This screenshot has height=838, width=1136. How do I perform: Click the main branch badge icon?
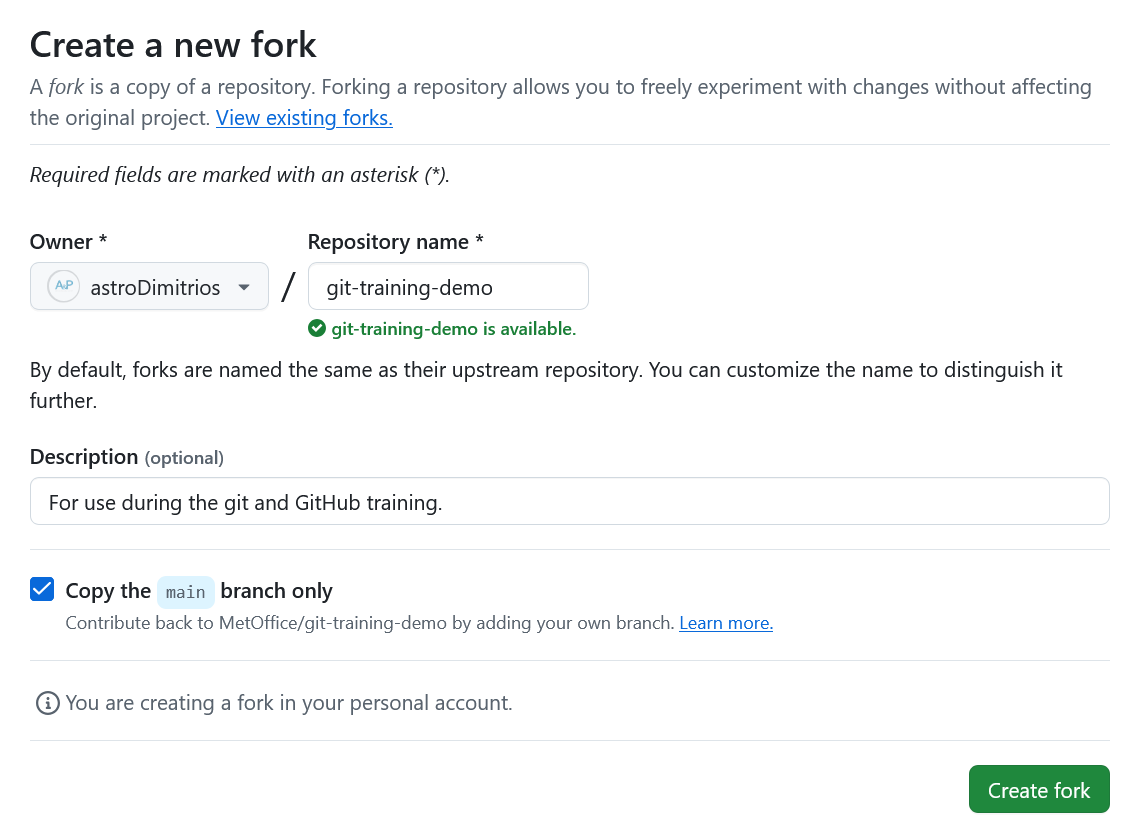[x=185, y=591]
